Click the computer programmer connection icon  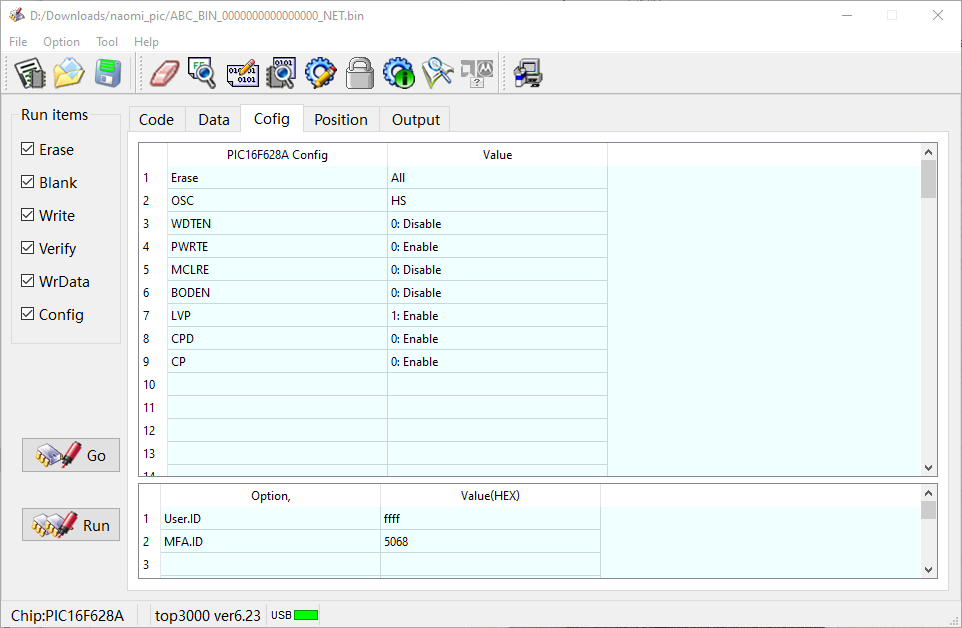point(528,73)
